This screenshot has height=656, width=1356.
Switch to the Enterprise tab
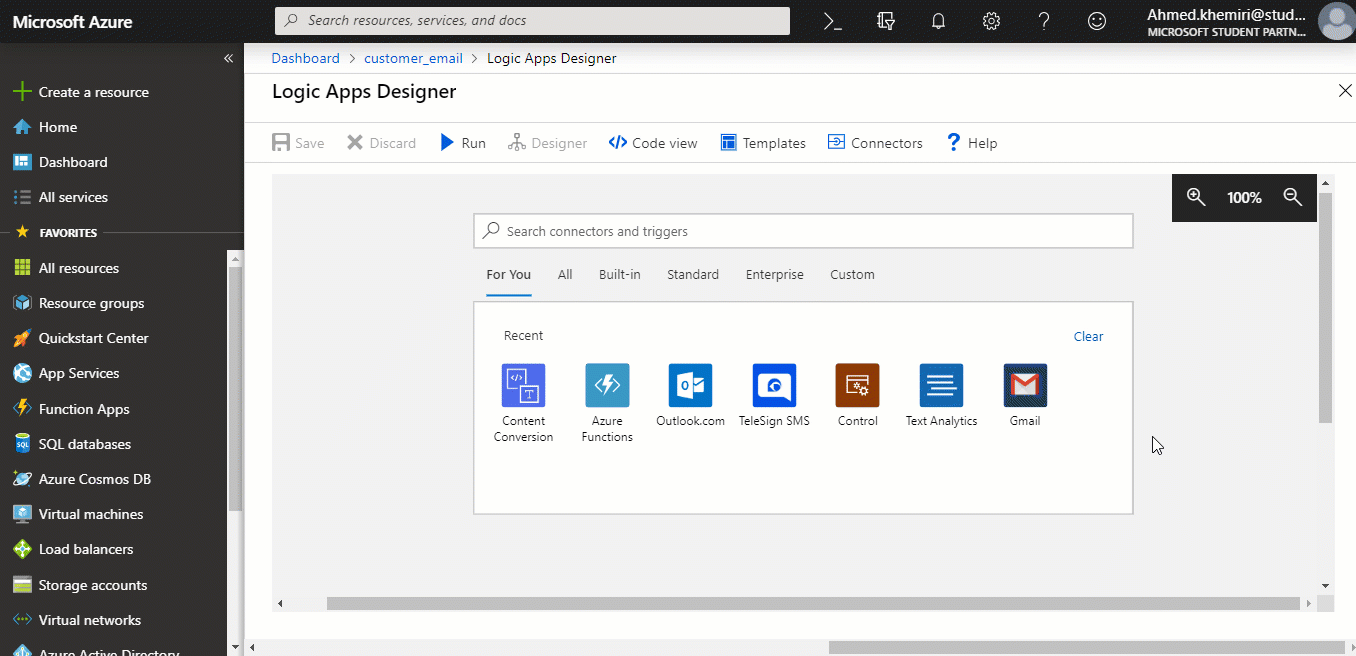[775, 275]
